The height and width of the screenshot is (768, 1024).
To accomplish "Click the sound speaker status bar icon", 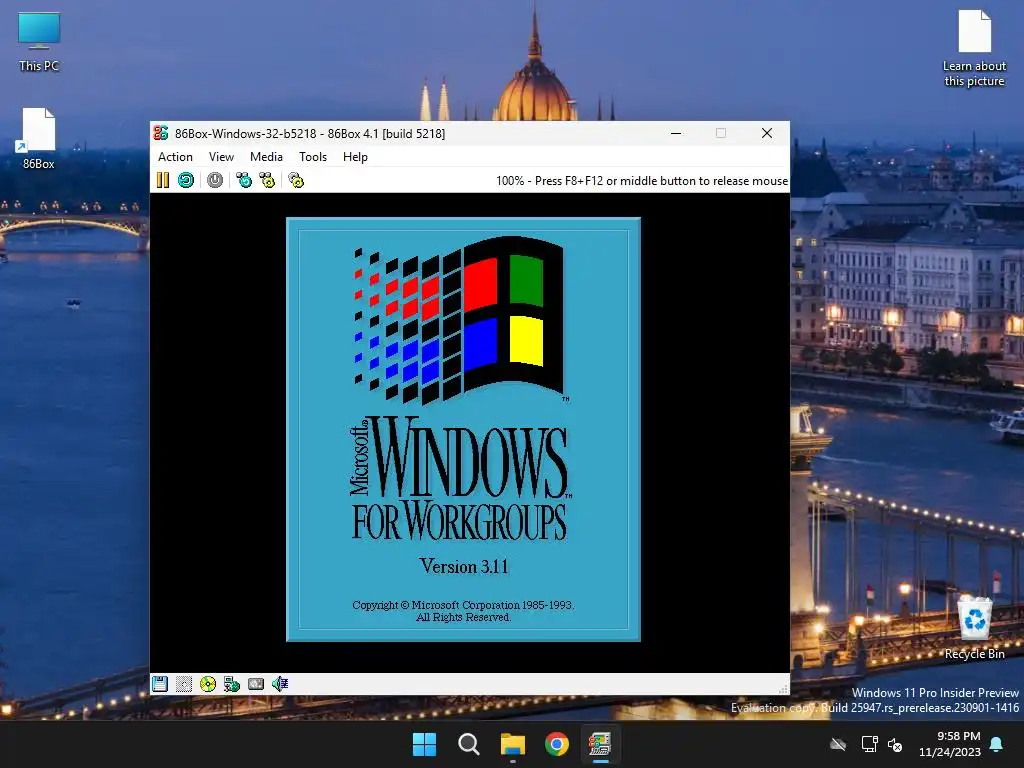I will click(x=280, y=684).
